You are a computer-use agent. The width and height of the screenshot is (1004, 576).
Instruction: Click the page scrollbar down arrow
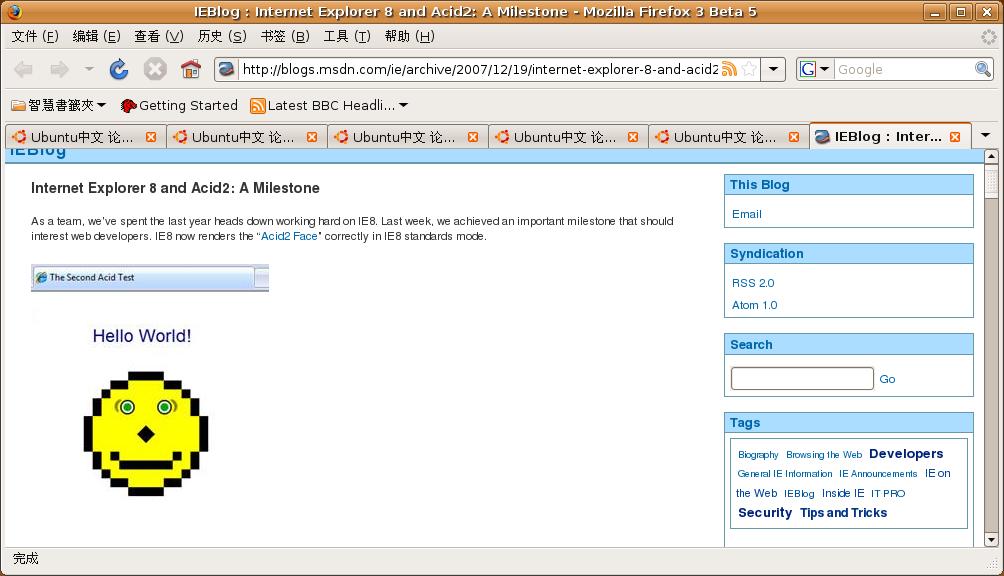[x=991, y=540]
